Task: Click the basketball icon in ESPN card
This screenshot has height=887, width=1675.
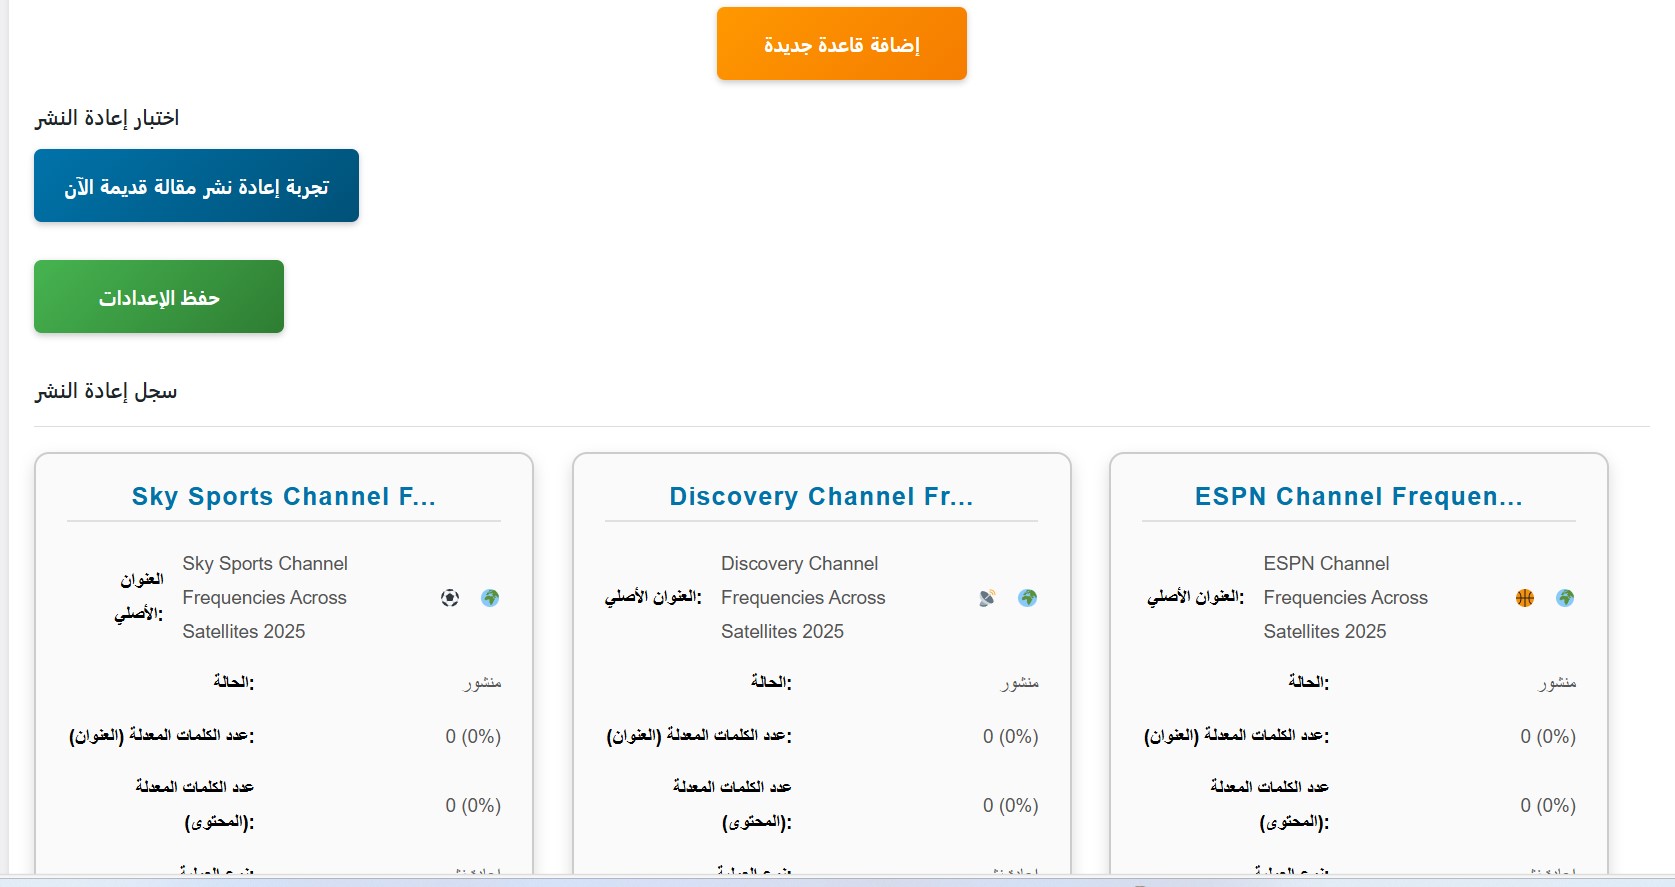Action: (1525, 598)
